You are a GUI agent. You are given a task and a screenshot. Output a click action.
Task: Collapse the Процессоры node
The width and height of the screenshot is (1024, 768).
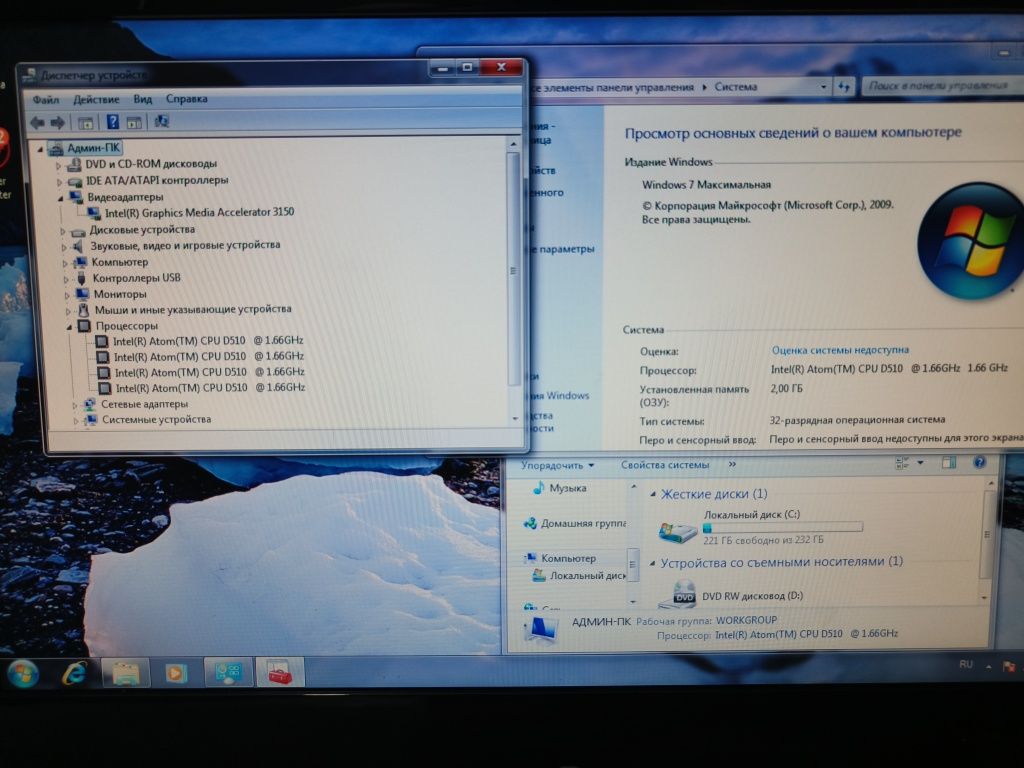point(69,327)
